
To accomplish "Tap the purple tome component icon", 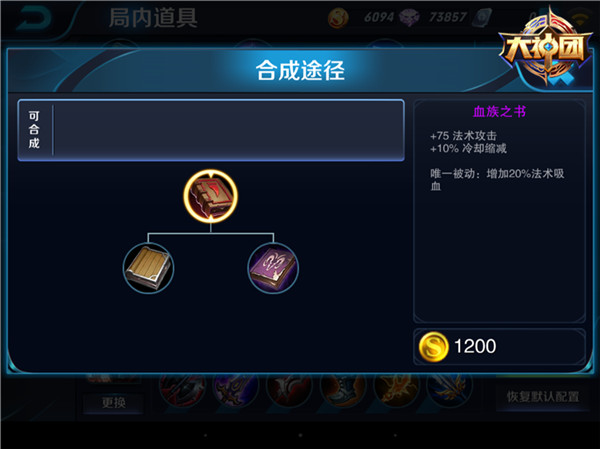I will (x=273, y=268).
